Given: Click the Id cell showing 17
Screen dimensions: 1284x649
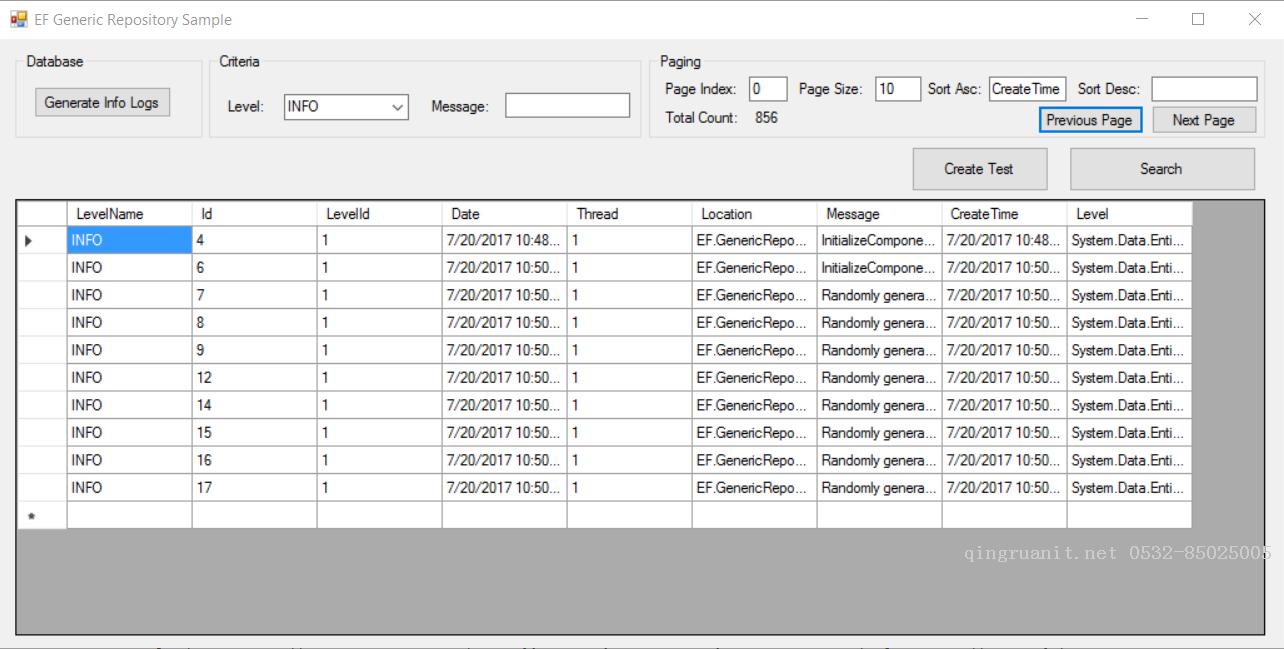Looking at the screenshot, I should pyautogui.click(x=254, y=488).
